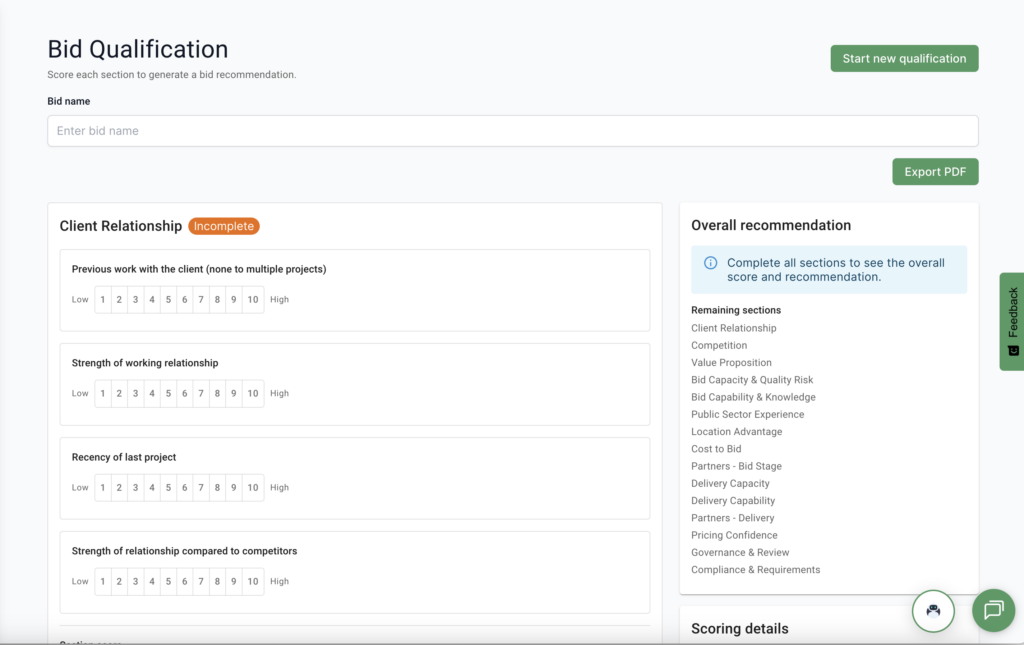Image resolution: width=1024 pixels, height=645 pixels.
Task: Select 3 for recency of last project
Action: tap(135, 488)
